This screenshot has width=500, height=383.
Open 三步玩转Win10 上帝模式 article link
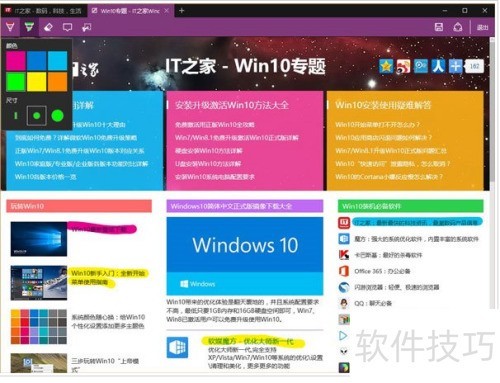click(105, 365)
